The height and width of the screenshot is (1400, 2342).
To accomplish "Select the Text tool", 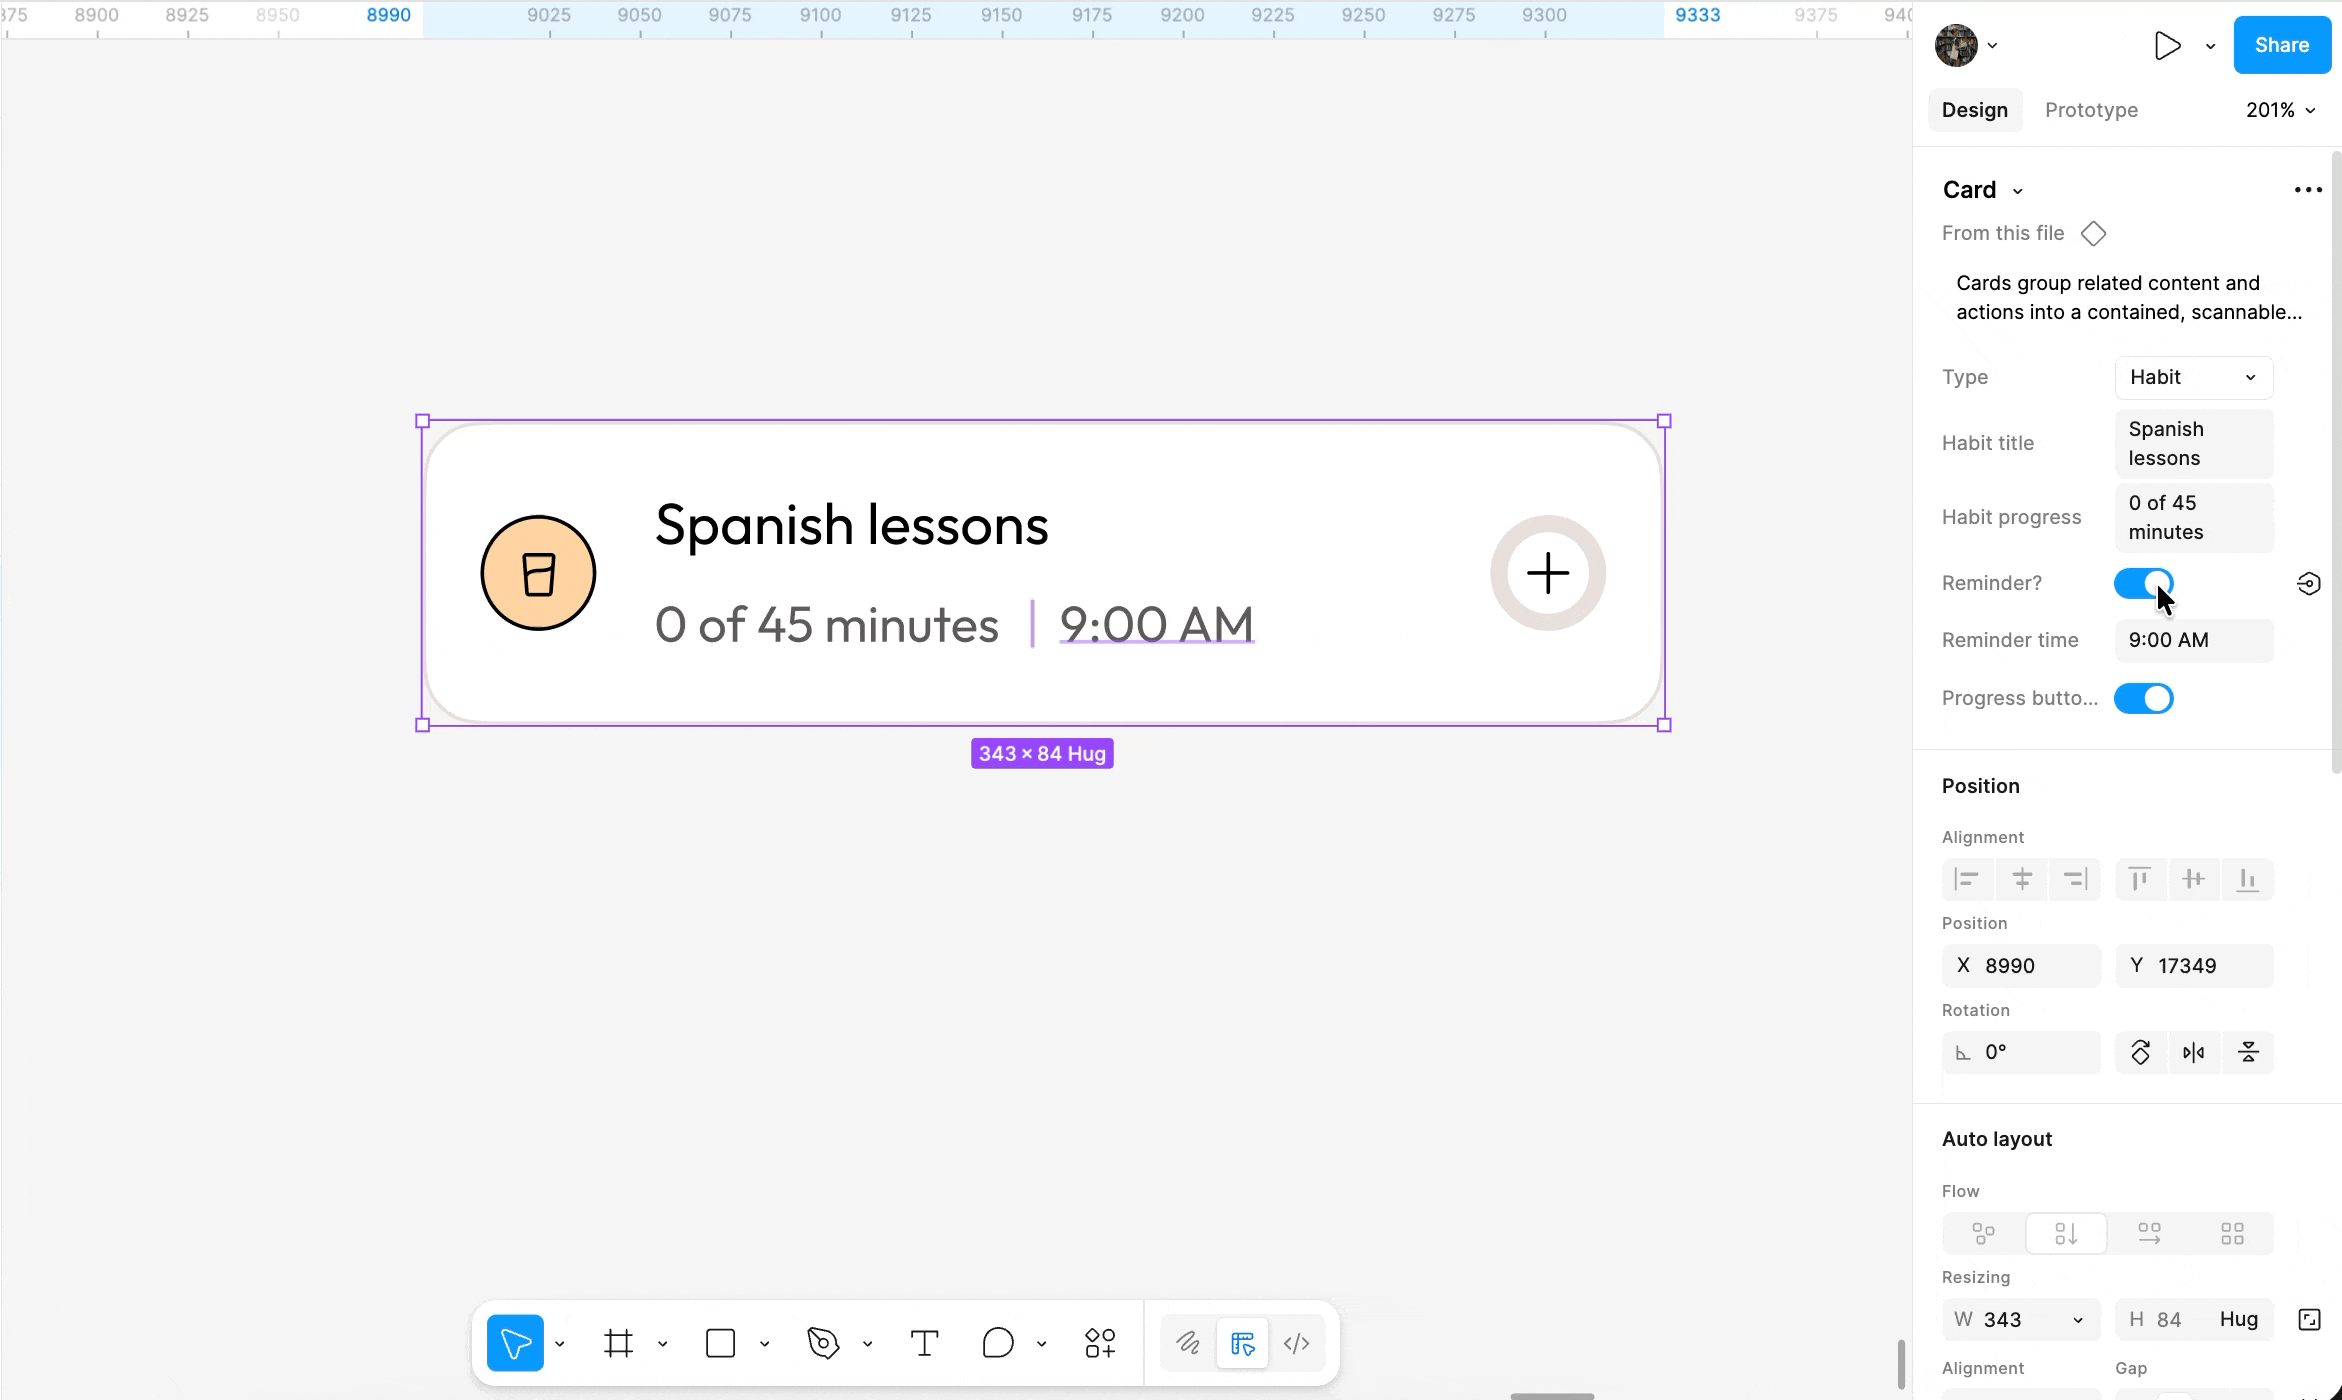I will [x=924, y=1343].
